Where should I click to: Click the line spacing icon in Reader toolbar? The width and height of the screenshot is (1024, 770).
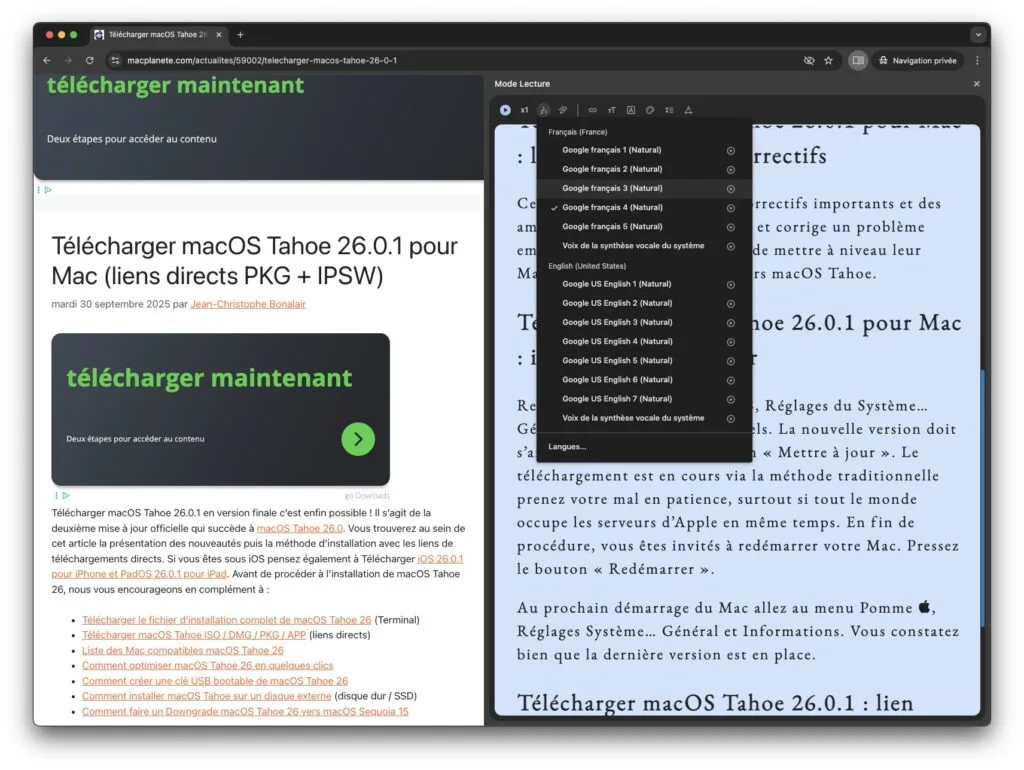[x=670, y=110]
